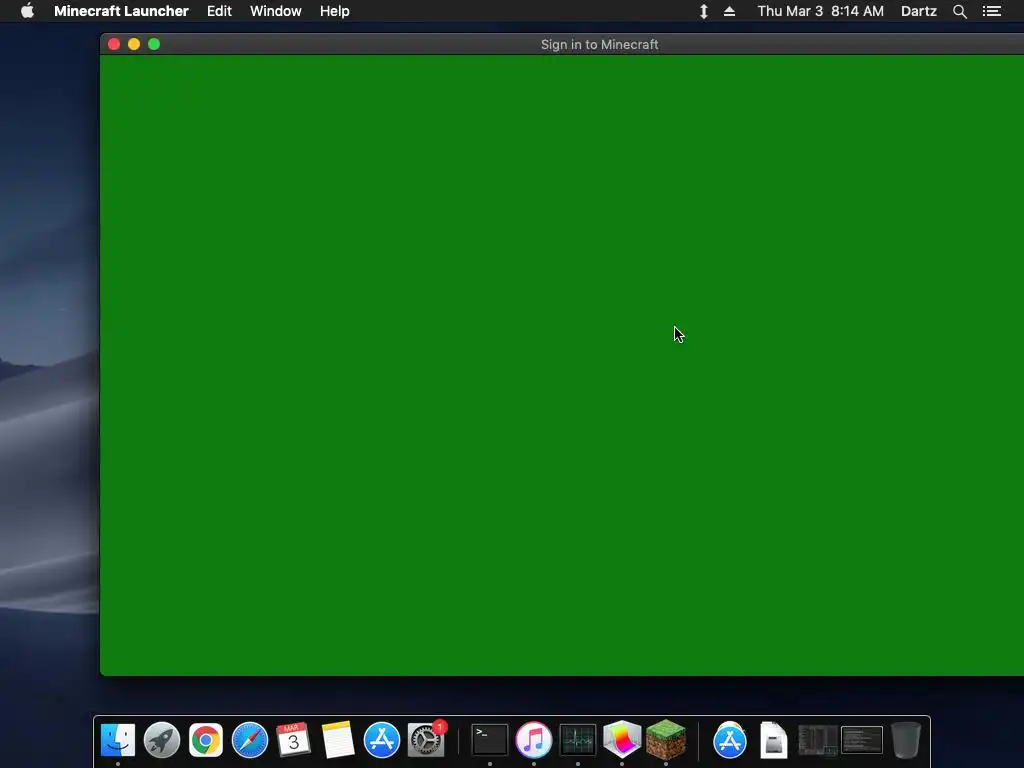
Task: Click the up-down arrow menu bar icon
Action: point(704,11)
